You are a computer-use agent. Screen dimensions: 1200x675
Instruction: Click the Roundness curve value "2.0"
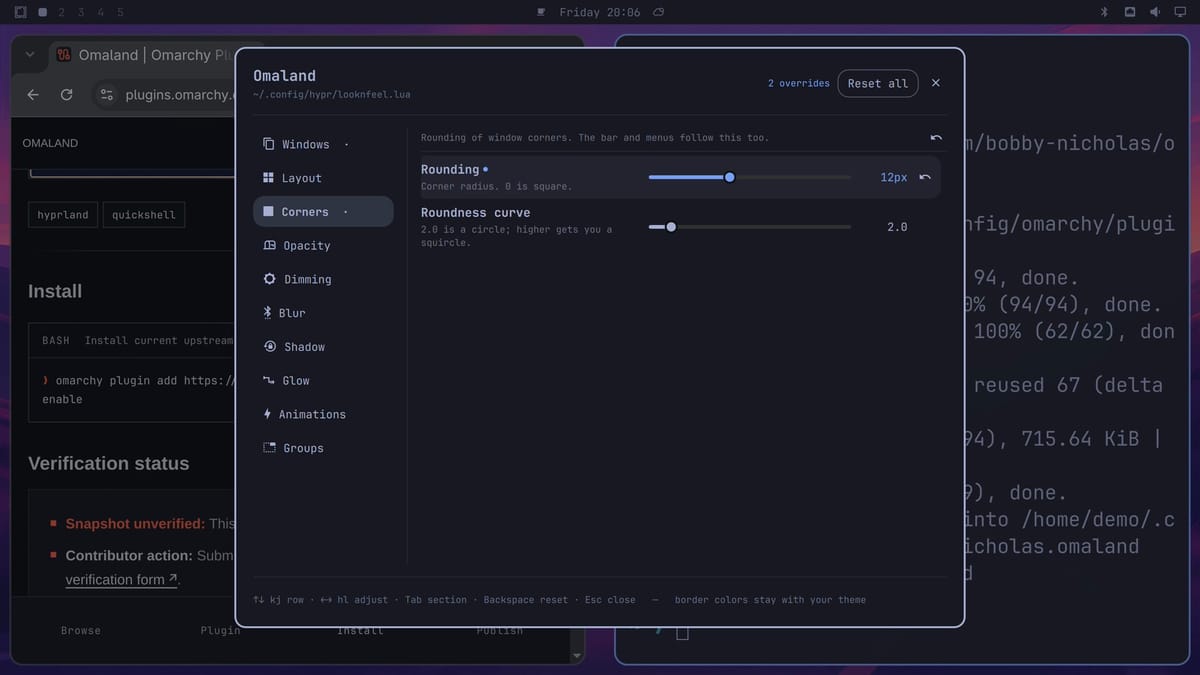tap(897, 227)
